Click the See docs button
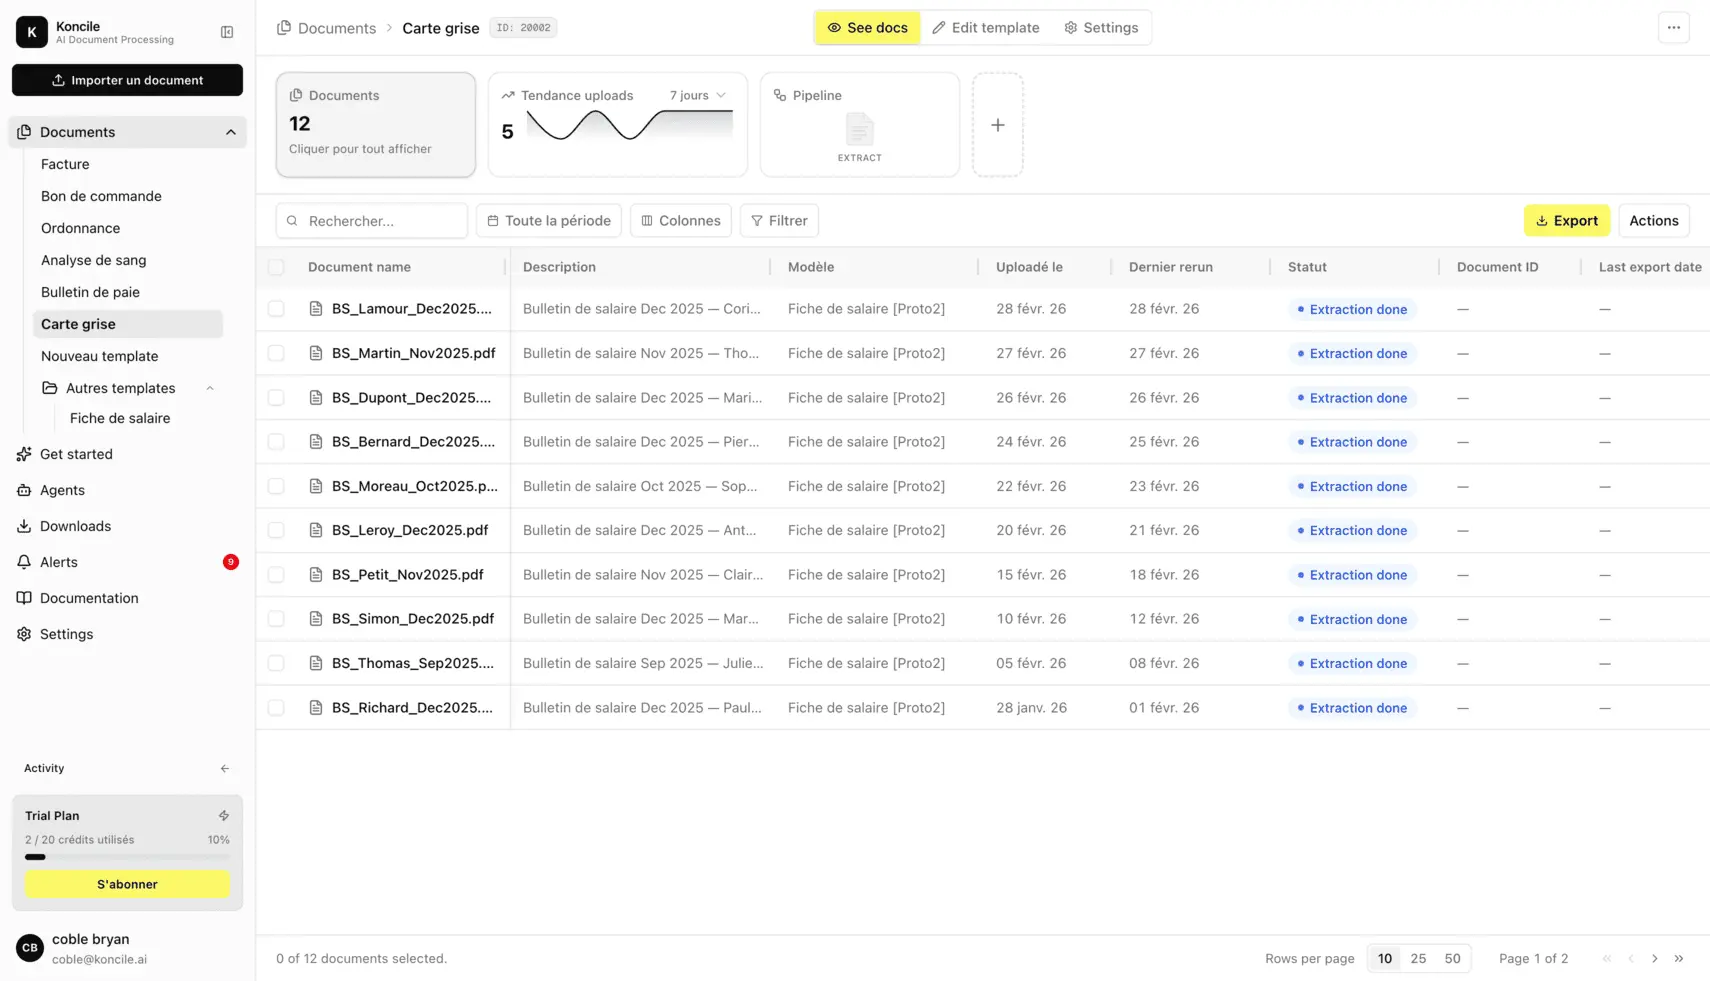The height and width of the screenshot is (981, 1710). (866, 27)
